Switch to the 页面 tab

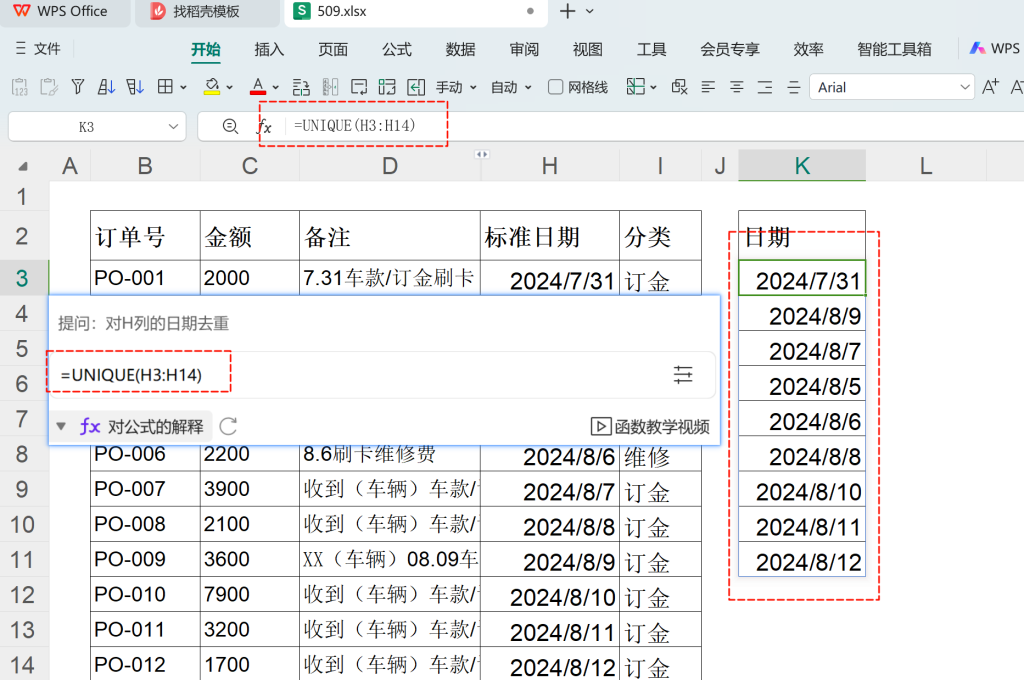click(x=333, y=49)
